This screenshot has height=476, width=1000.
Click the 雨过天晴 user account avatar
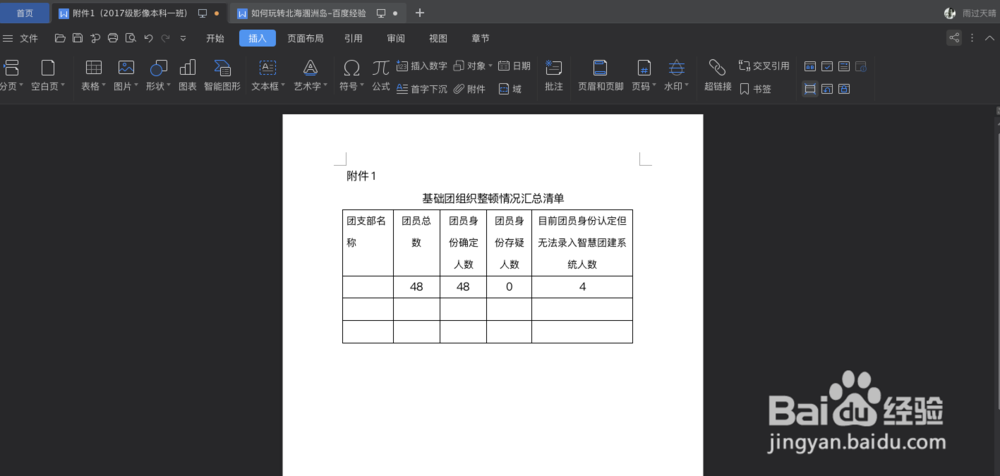click(950, 13)
